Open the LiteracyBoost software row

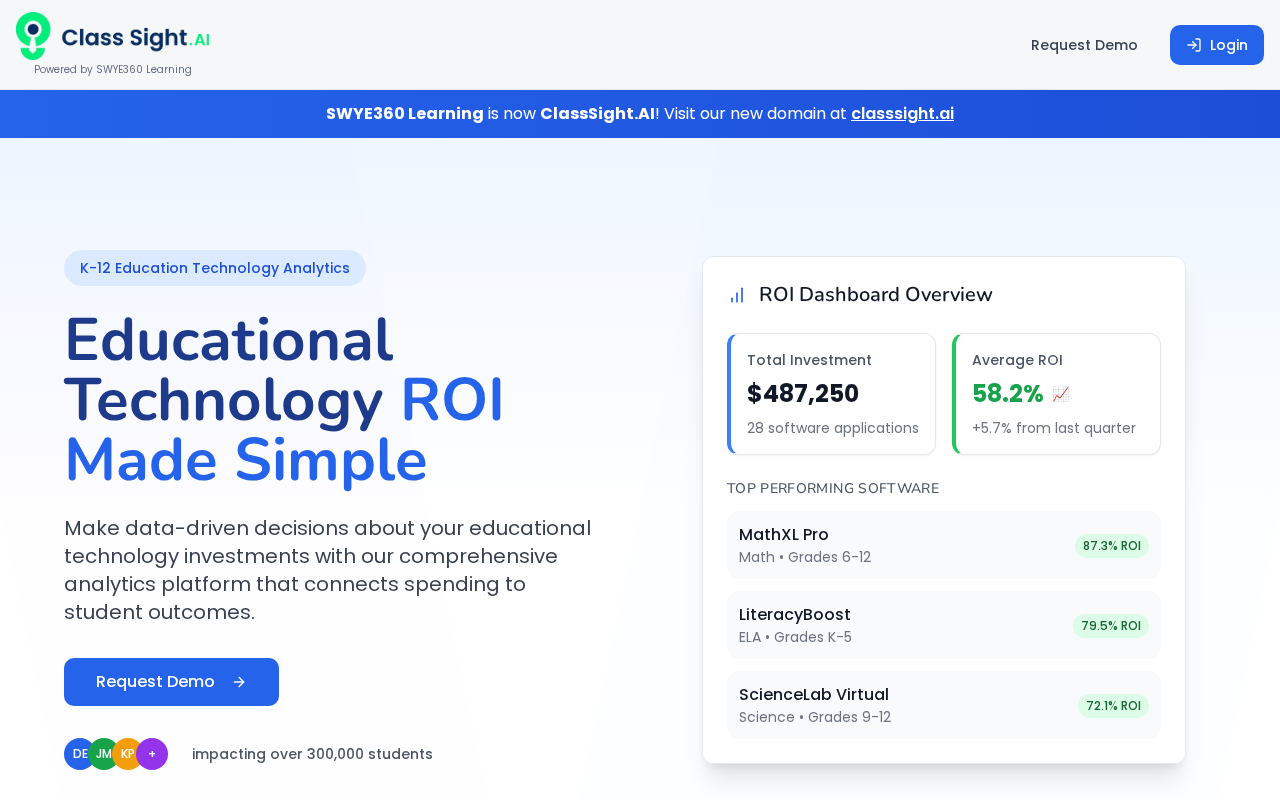pos(944,625)
